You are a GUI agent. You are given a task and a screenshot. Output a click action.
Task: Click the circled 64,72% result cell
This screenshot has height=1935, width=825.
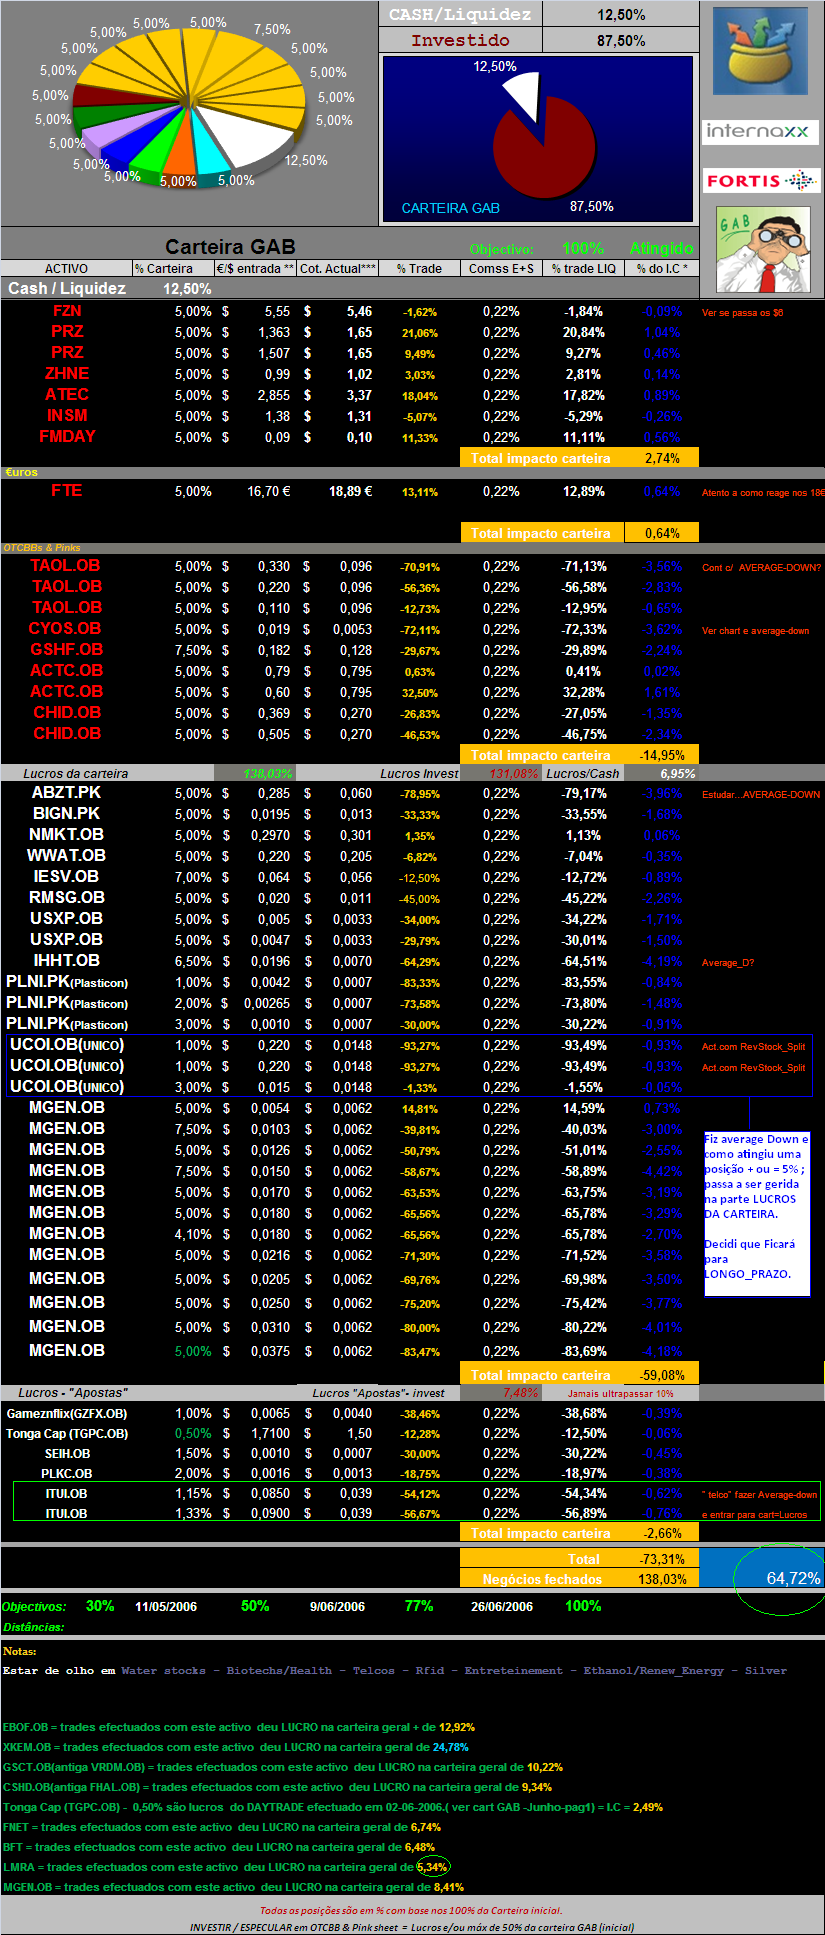pyautogui.click(x=793, y=1578)
